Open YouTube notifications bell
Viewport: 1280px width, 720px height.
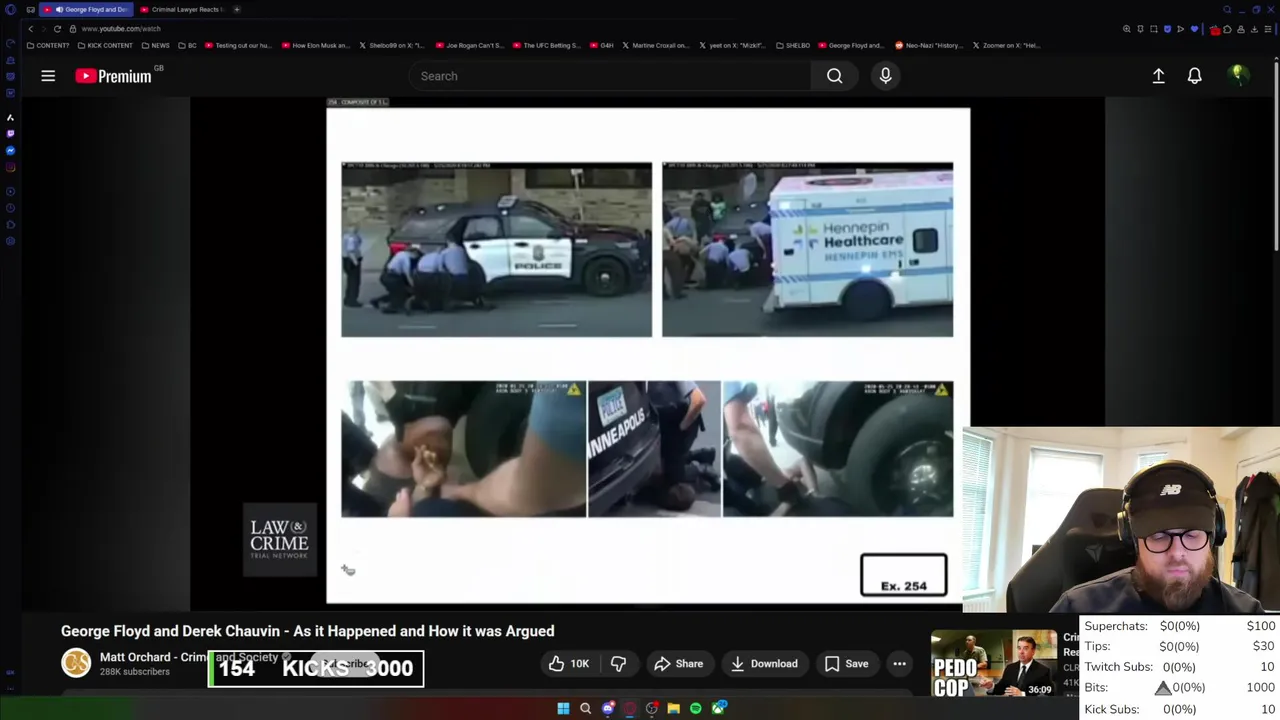point(1194,76)
